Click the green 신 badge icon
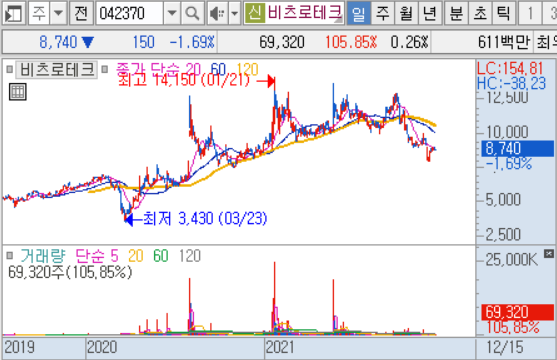This screenshot has width=557, height=360. [255, 13]
